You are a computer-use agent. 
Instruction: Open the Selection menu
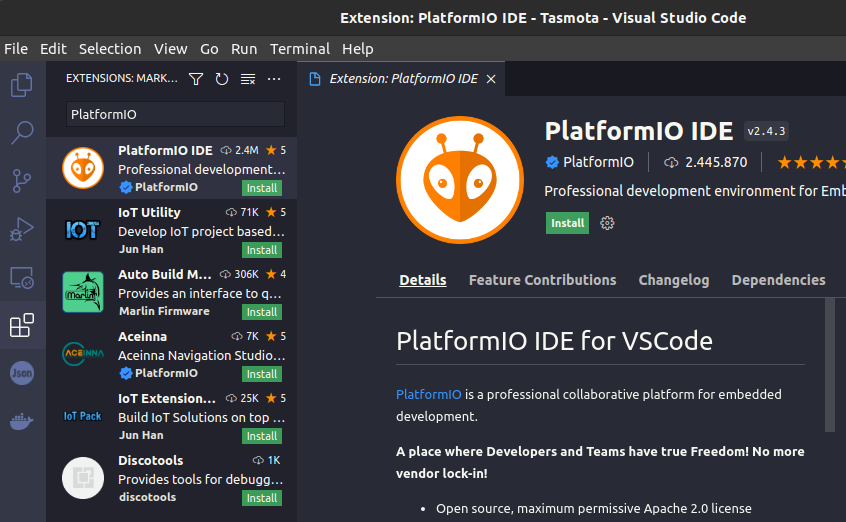110,49
